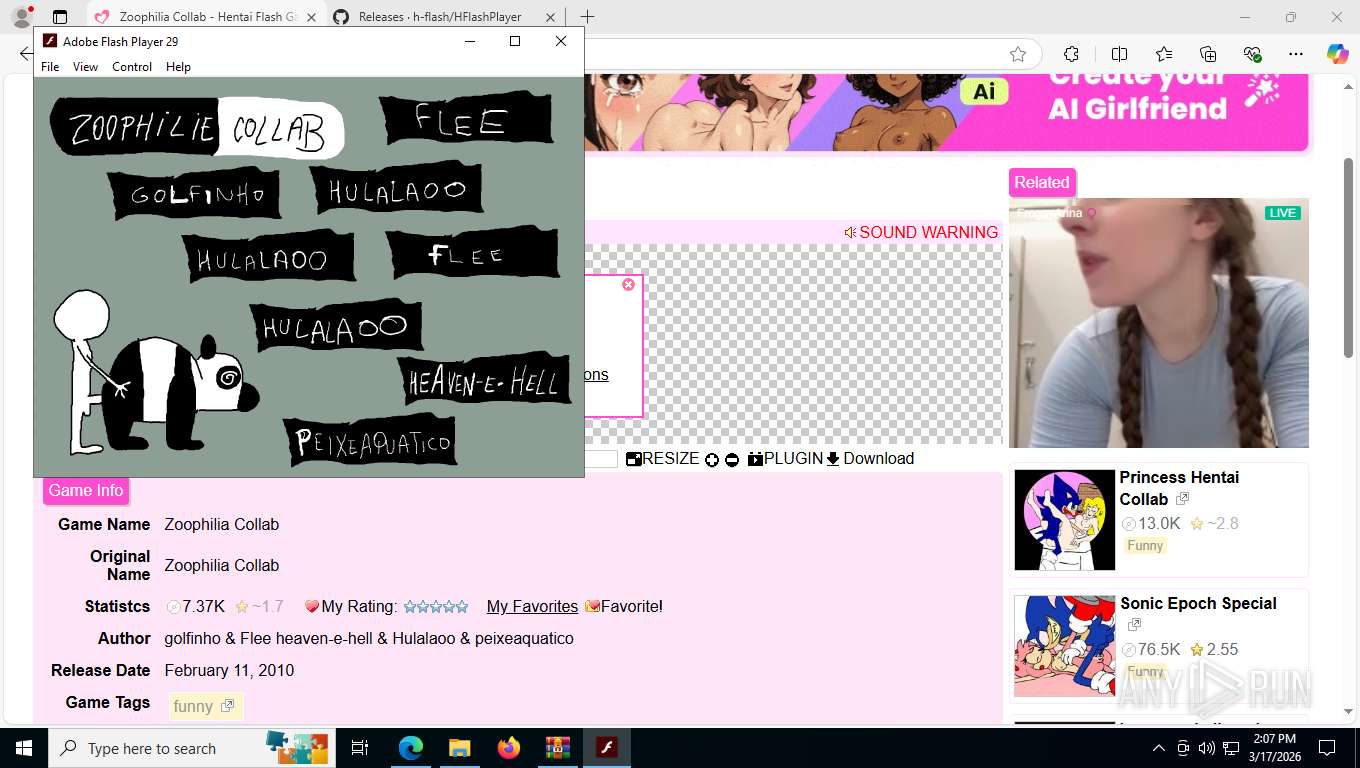Open the Extensions puzzle icon

coord(1071,54)
